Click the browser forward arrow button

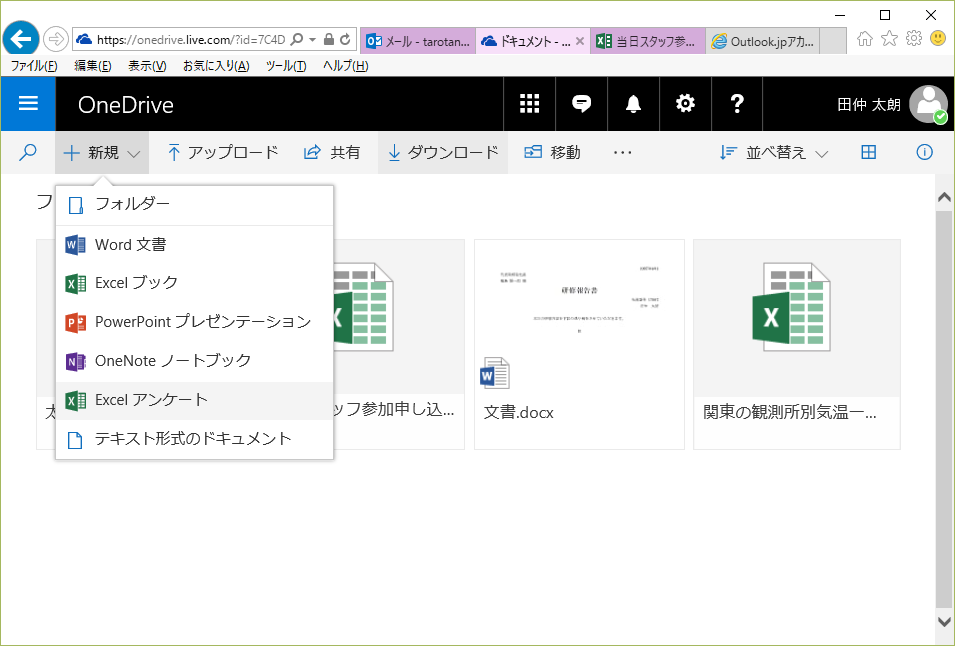tap(55, 40)
